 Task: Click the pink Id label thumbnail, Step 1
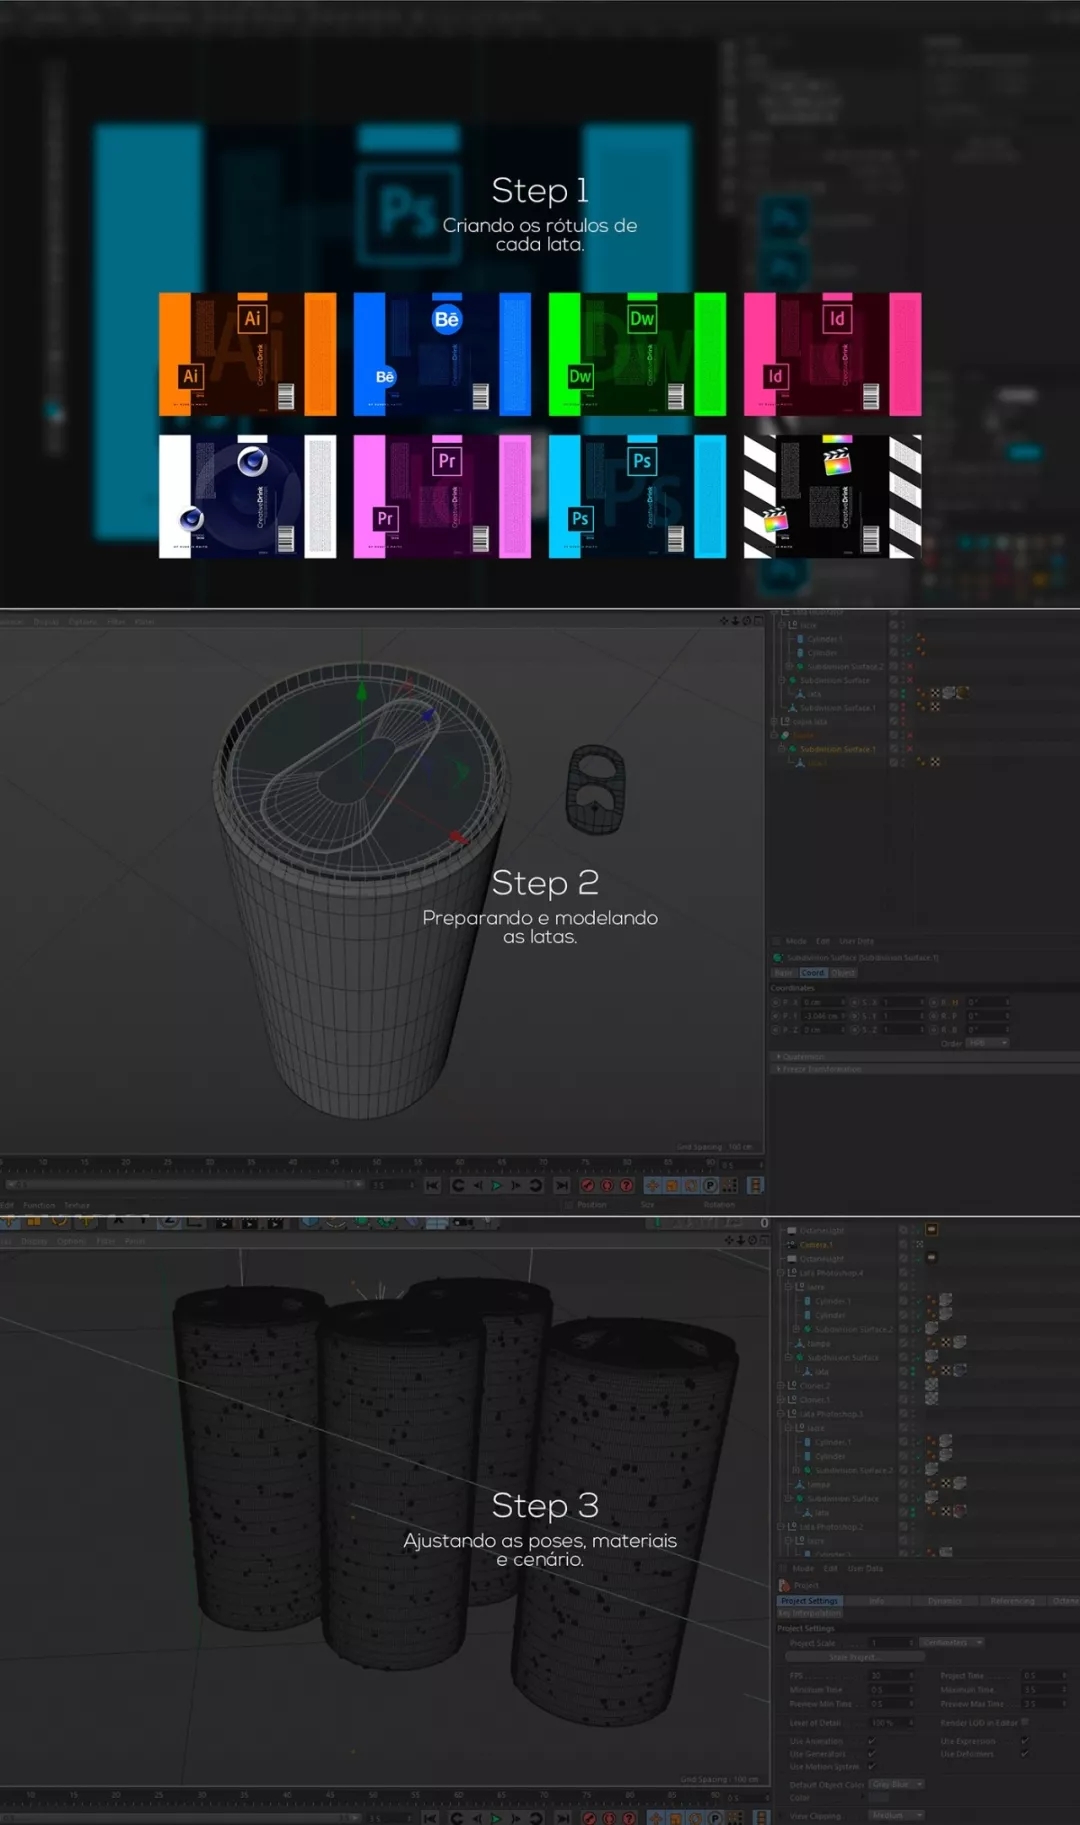click(832, 354)
